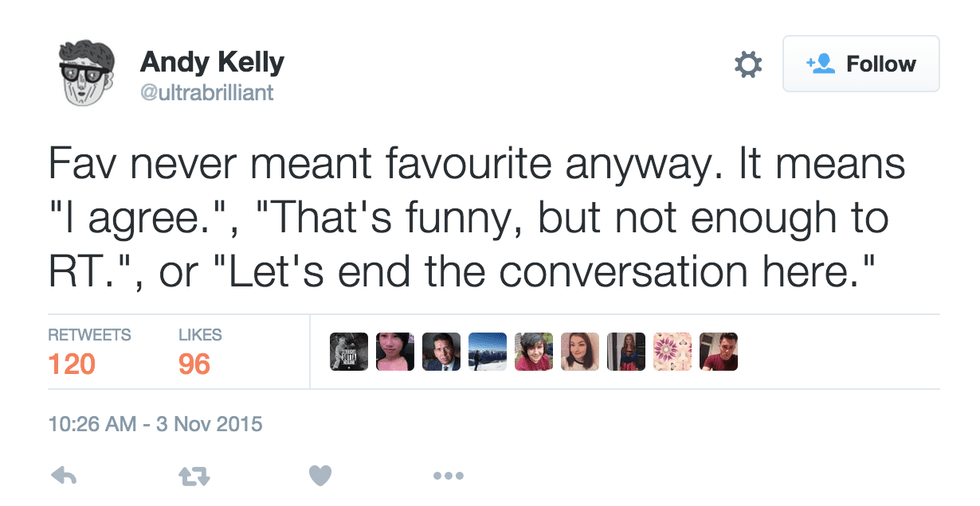Open the liker avatar with the pink top
Image resolution: width=980 pixels, height=506 pixels.
point(395,352)
